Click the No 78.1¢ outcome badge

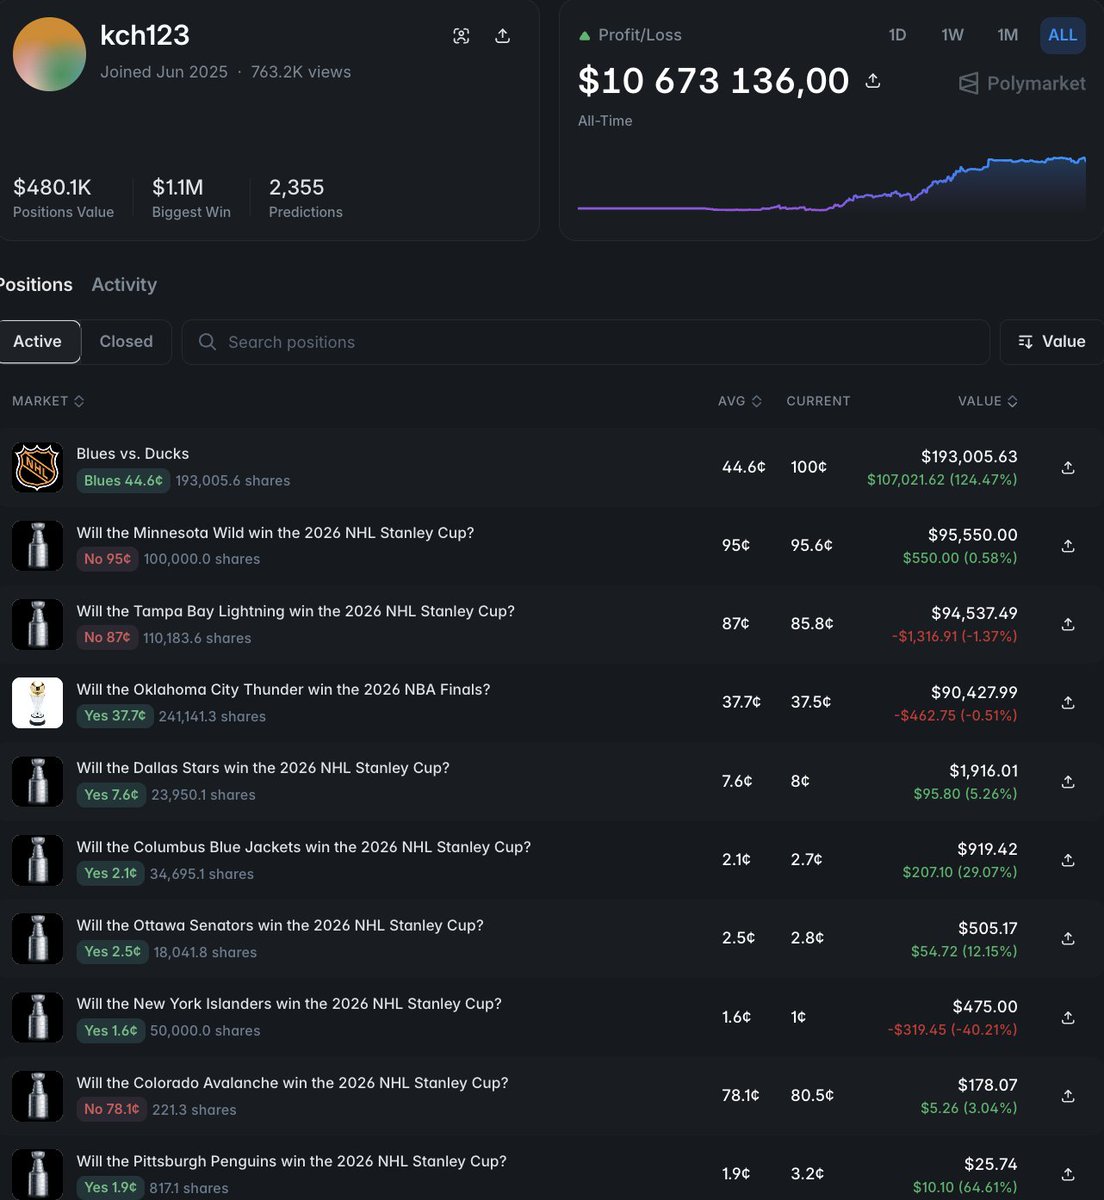pos(112,1109)
